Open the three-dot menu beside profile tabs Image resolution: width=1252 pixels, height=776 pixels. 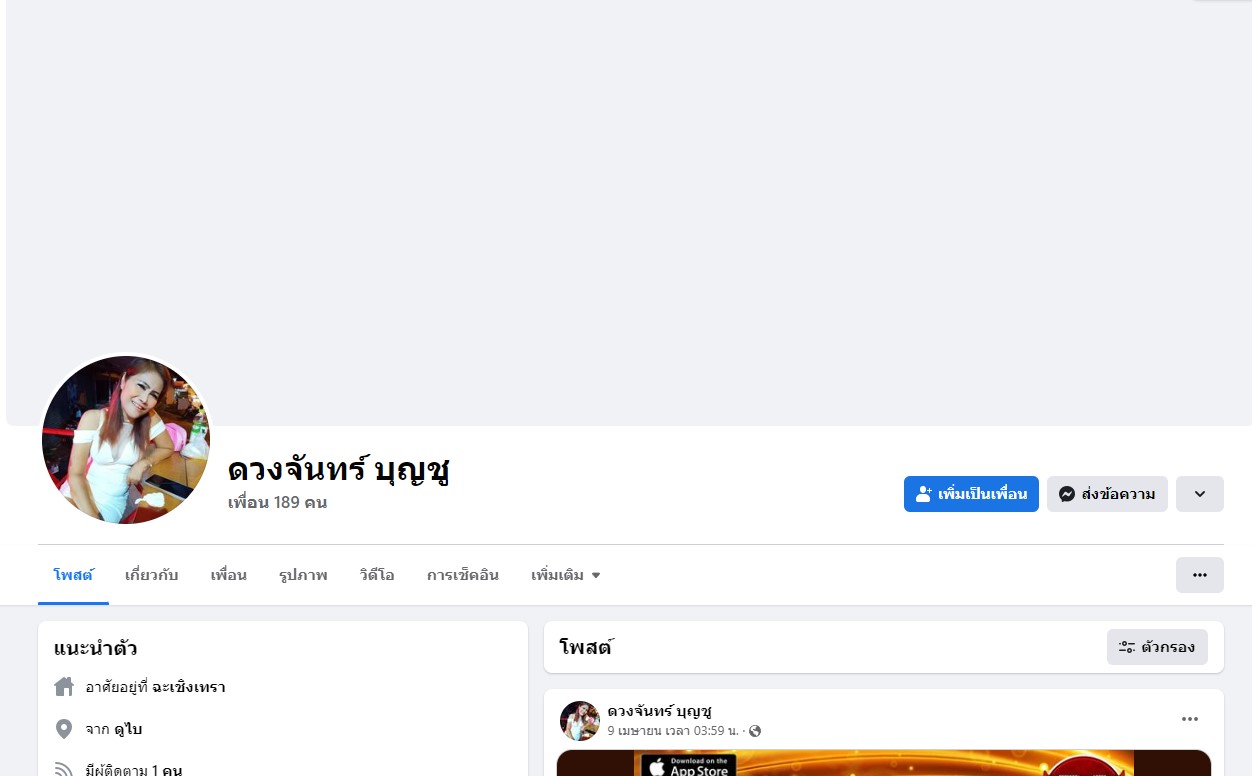[1200, 575]
